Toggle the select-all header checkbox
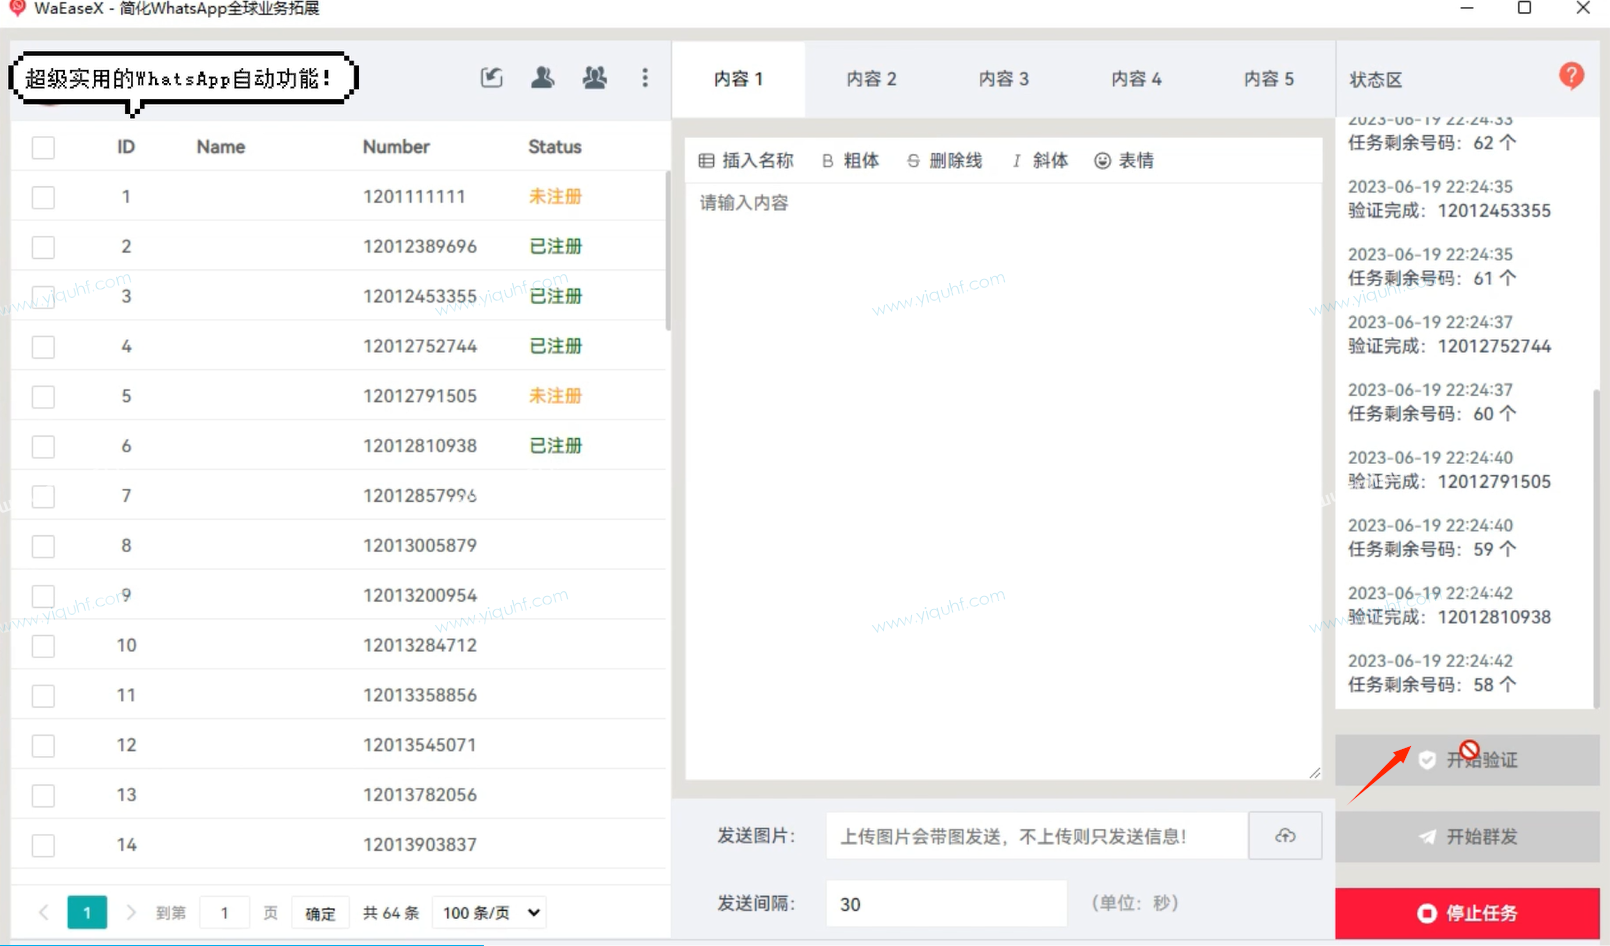 pyautogui.click(x=43, y=148)
